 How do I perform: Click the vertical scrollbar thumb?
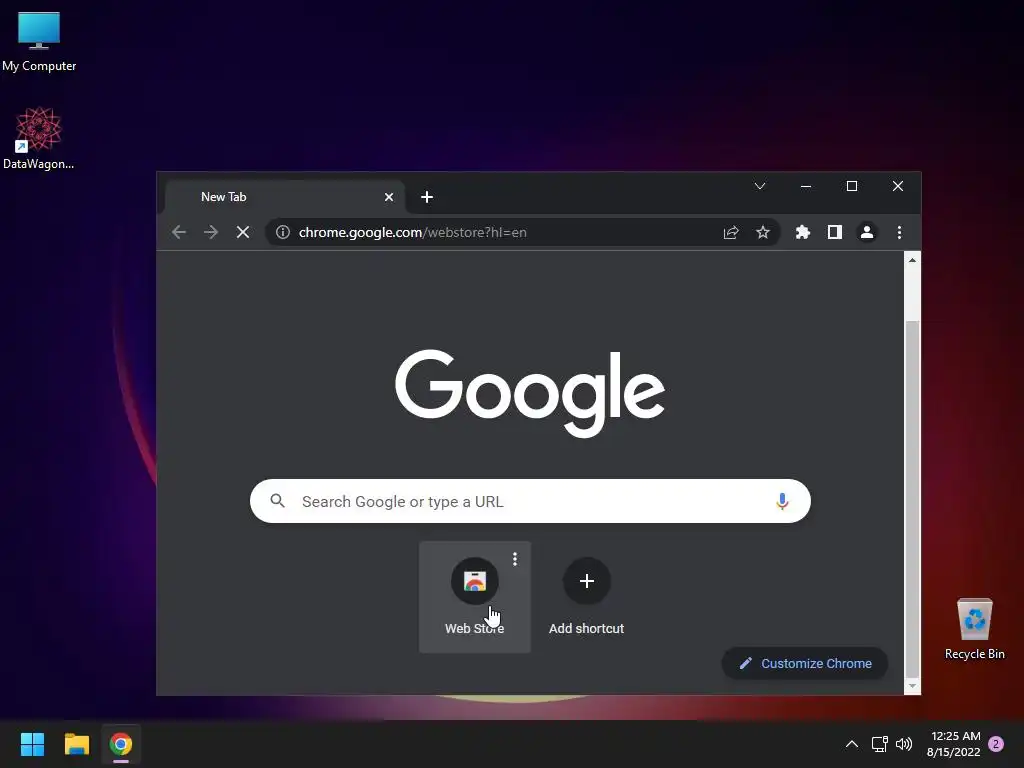pos(912,500)
